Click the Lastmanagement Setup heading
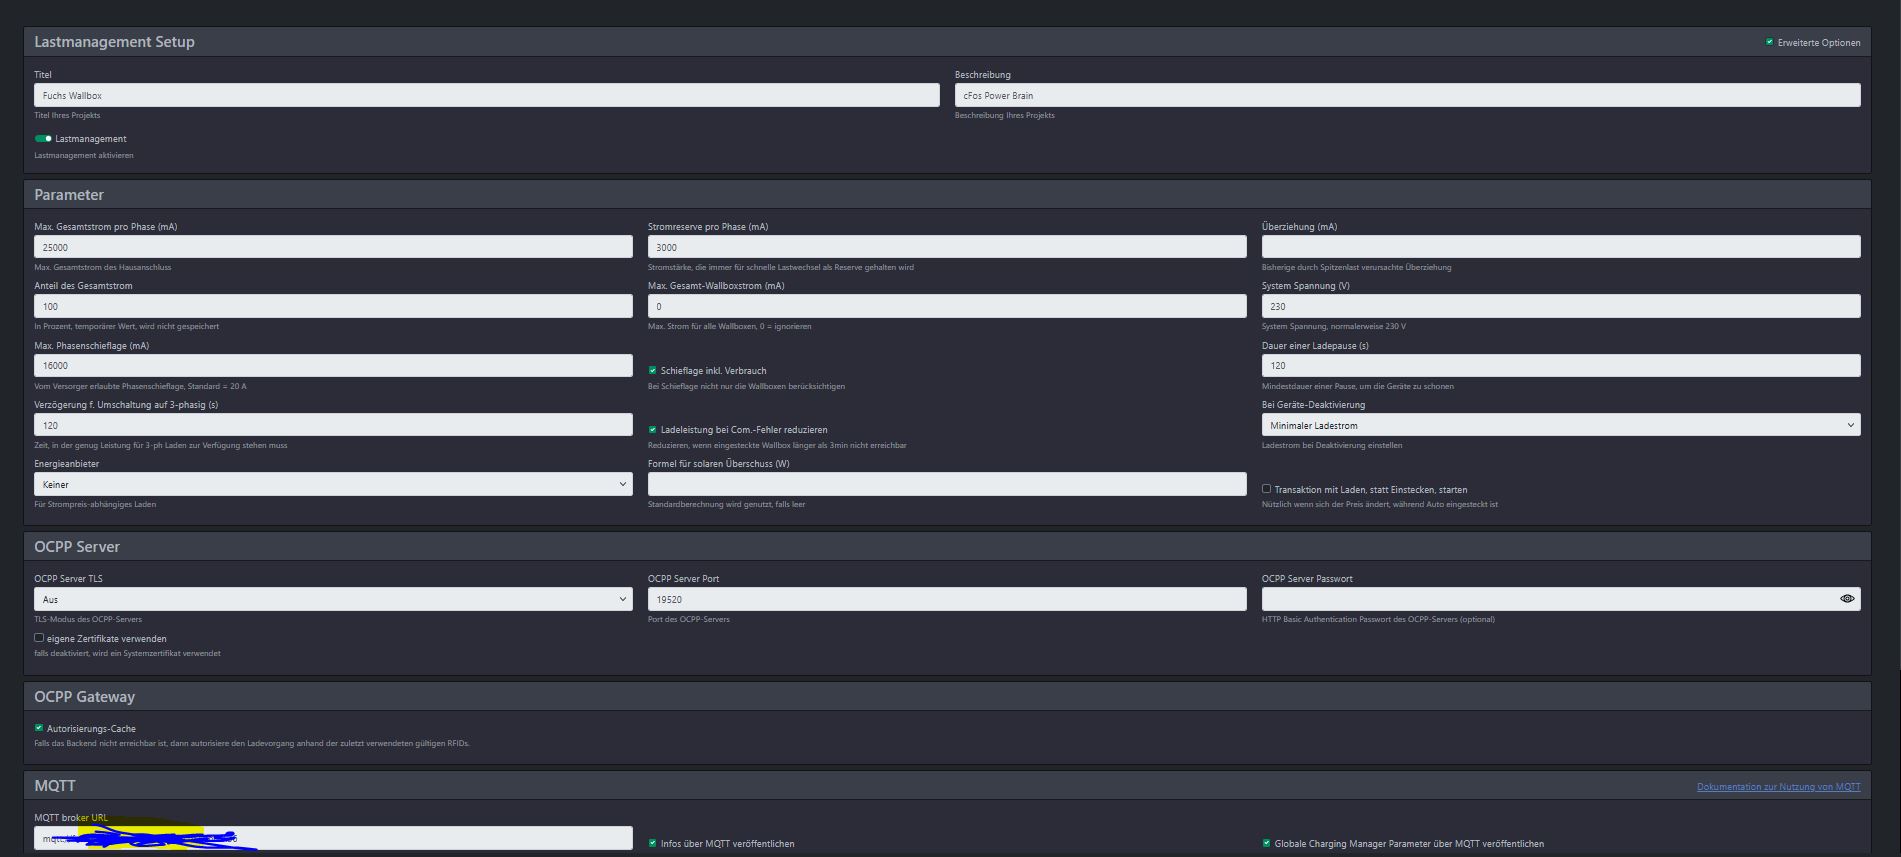 click(114, 42)
